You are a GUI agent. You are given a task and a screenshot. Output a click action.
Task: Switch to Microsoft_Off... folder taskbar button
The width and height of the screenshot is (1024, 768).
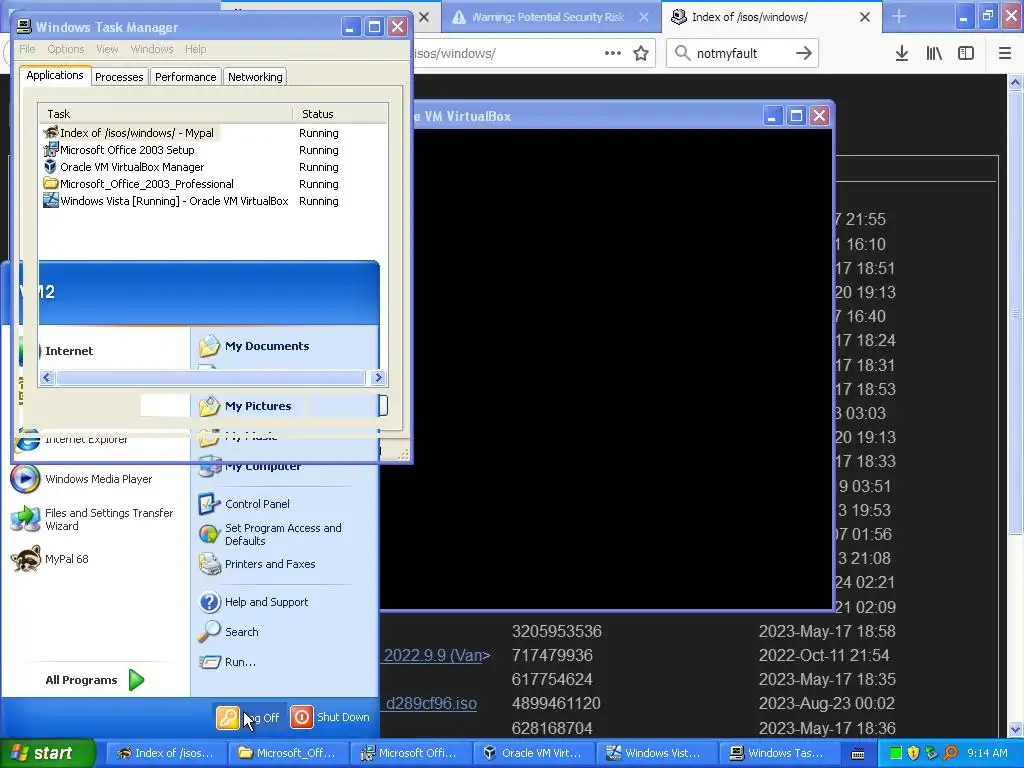pyautogui.click(x=287, y=753)
